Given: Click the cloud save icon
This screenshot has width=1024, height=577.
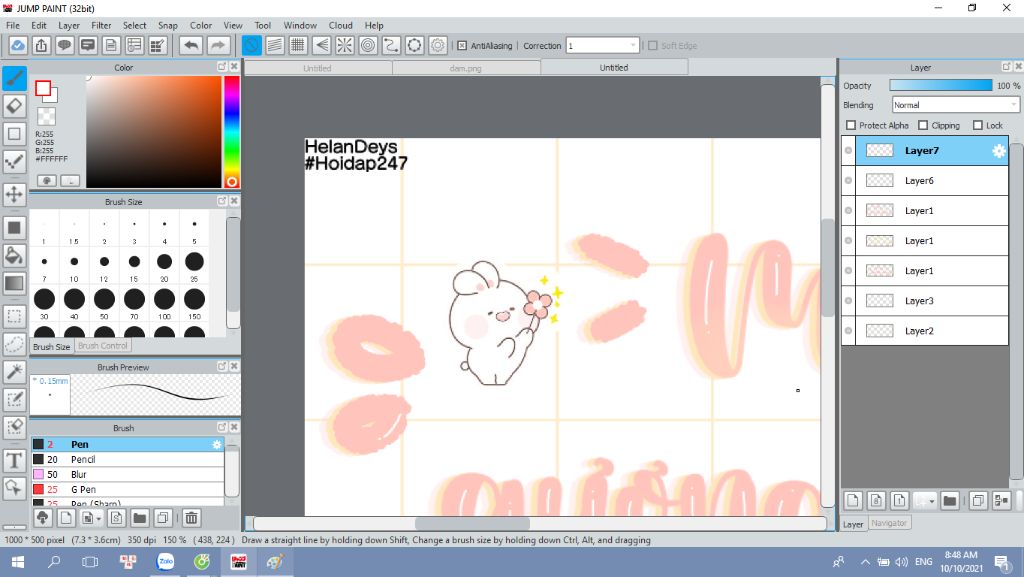Looking at the screenshot, I should (x=18, y=45).
